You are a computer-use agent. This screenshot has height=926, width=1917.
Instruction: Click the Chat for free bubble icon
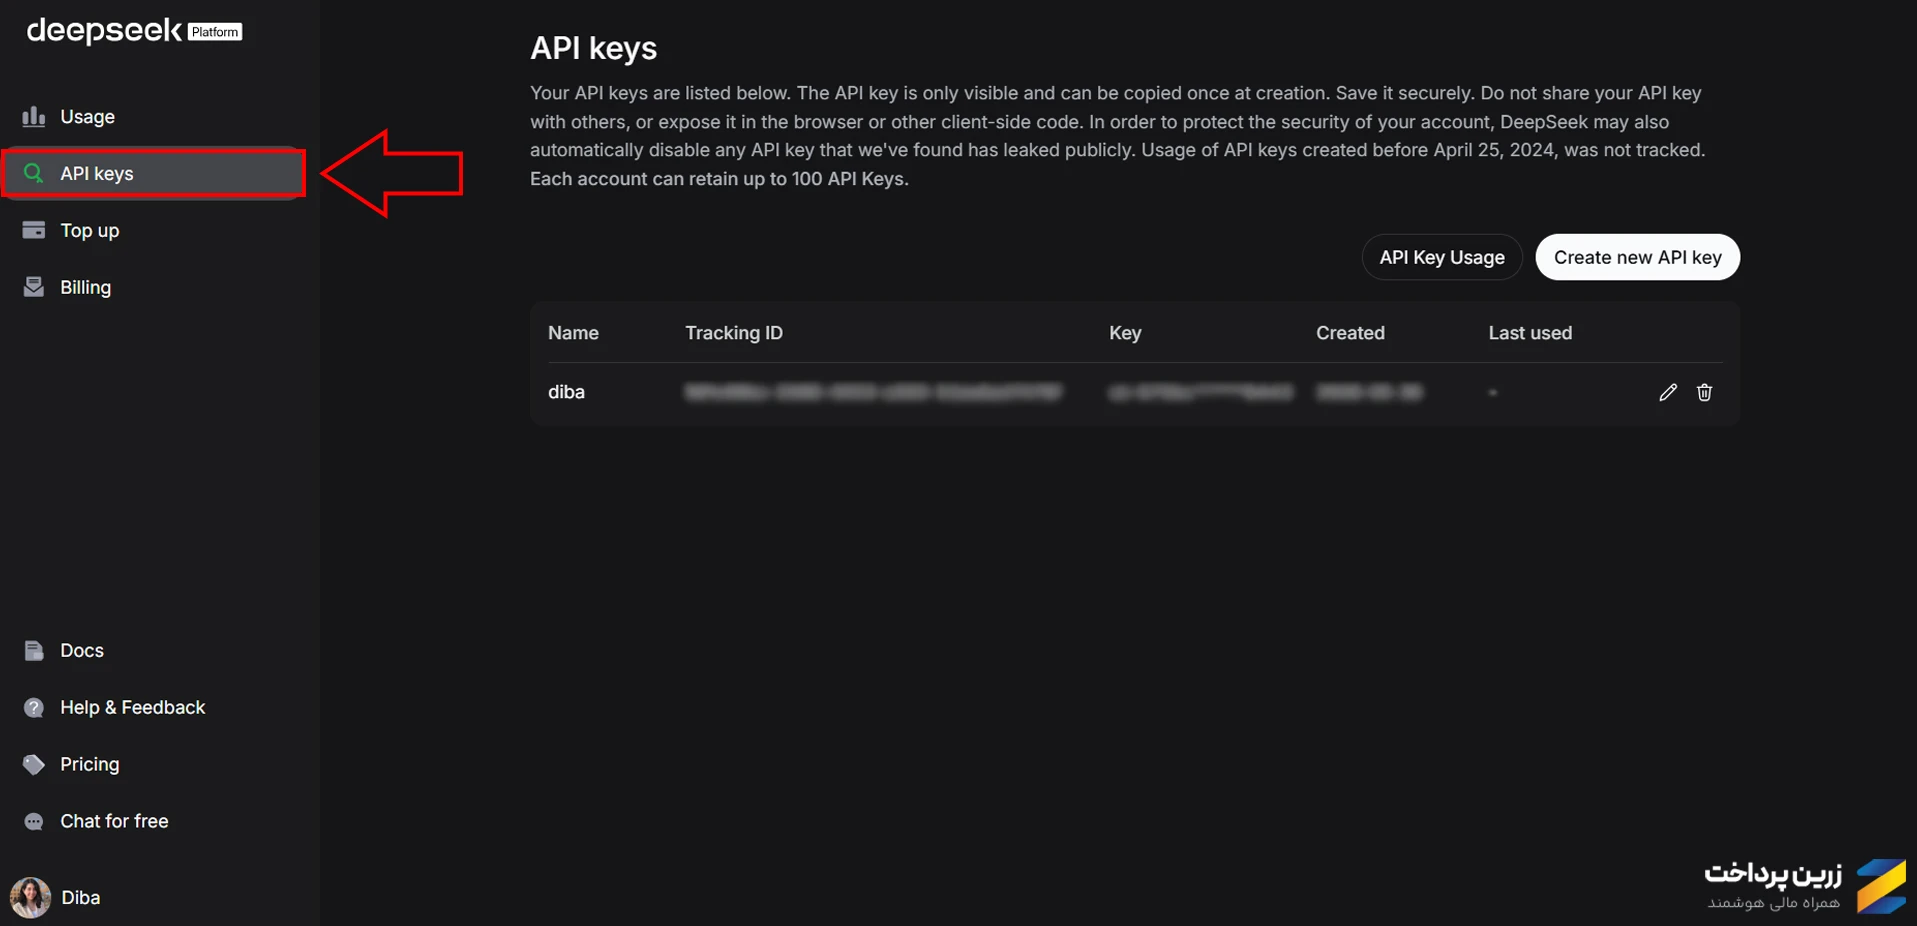point(34,821)
